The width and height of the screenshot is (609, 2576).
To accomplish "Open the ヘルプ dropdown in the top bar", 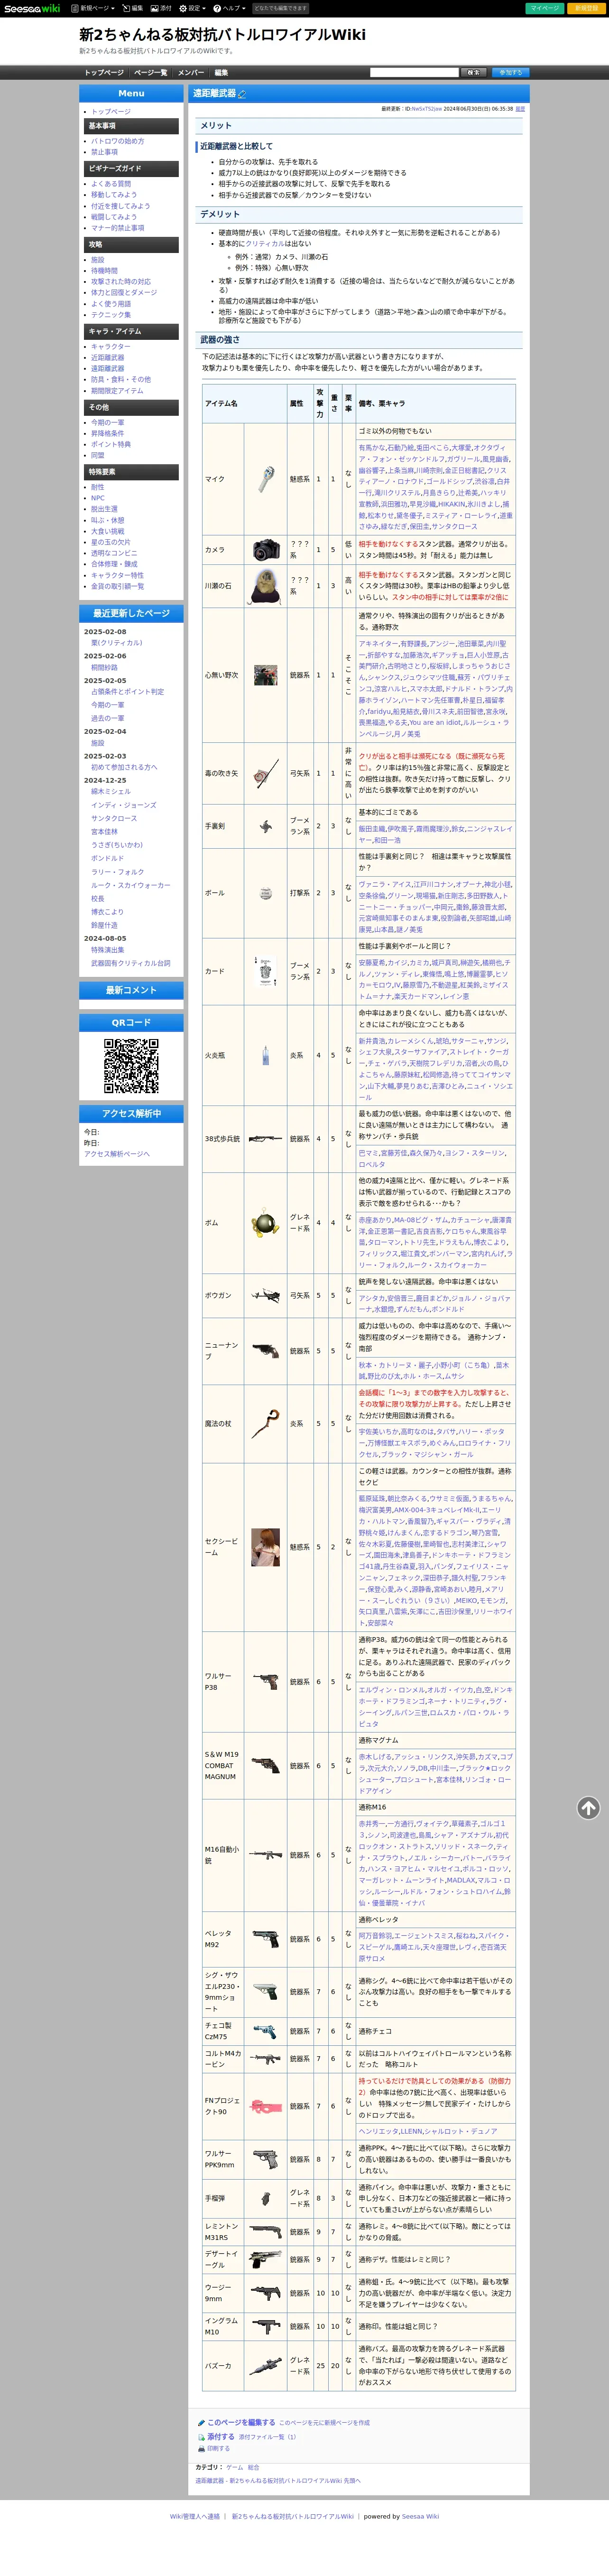I will click(x=228, y=8).
